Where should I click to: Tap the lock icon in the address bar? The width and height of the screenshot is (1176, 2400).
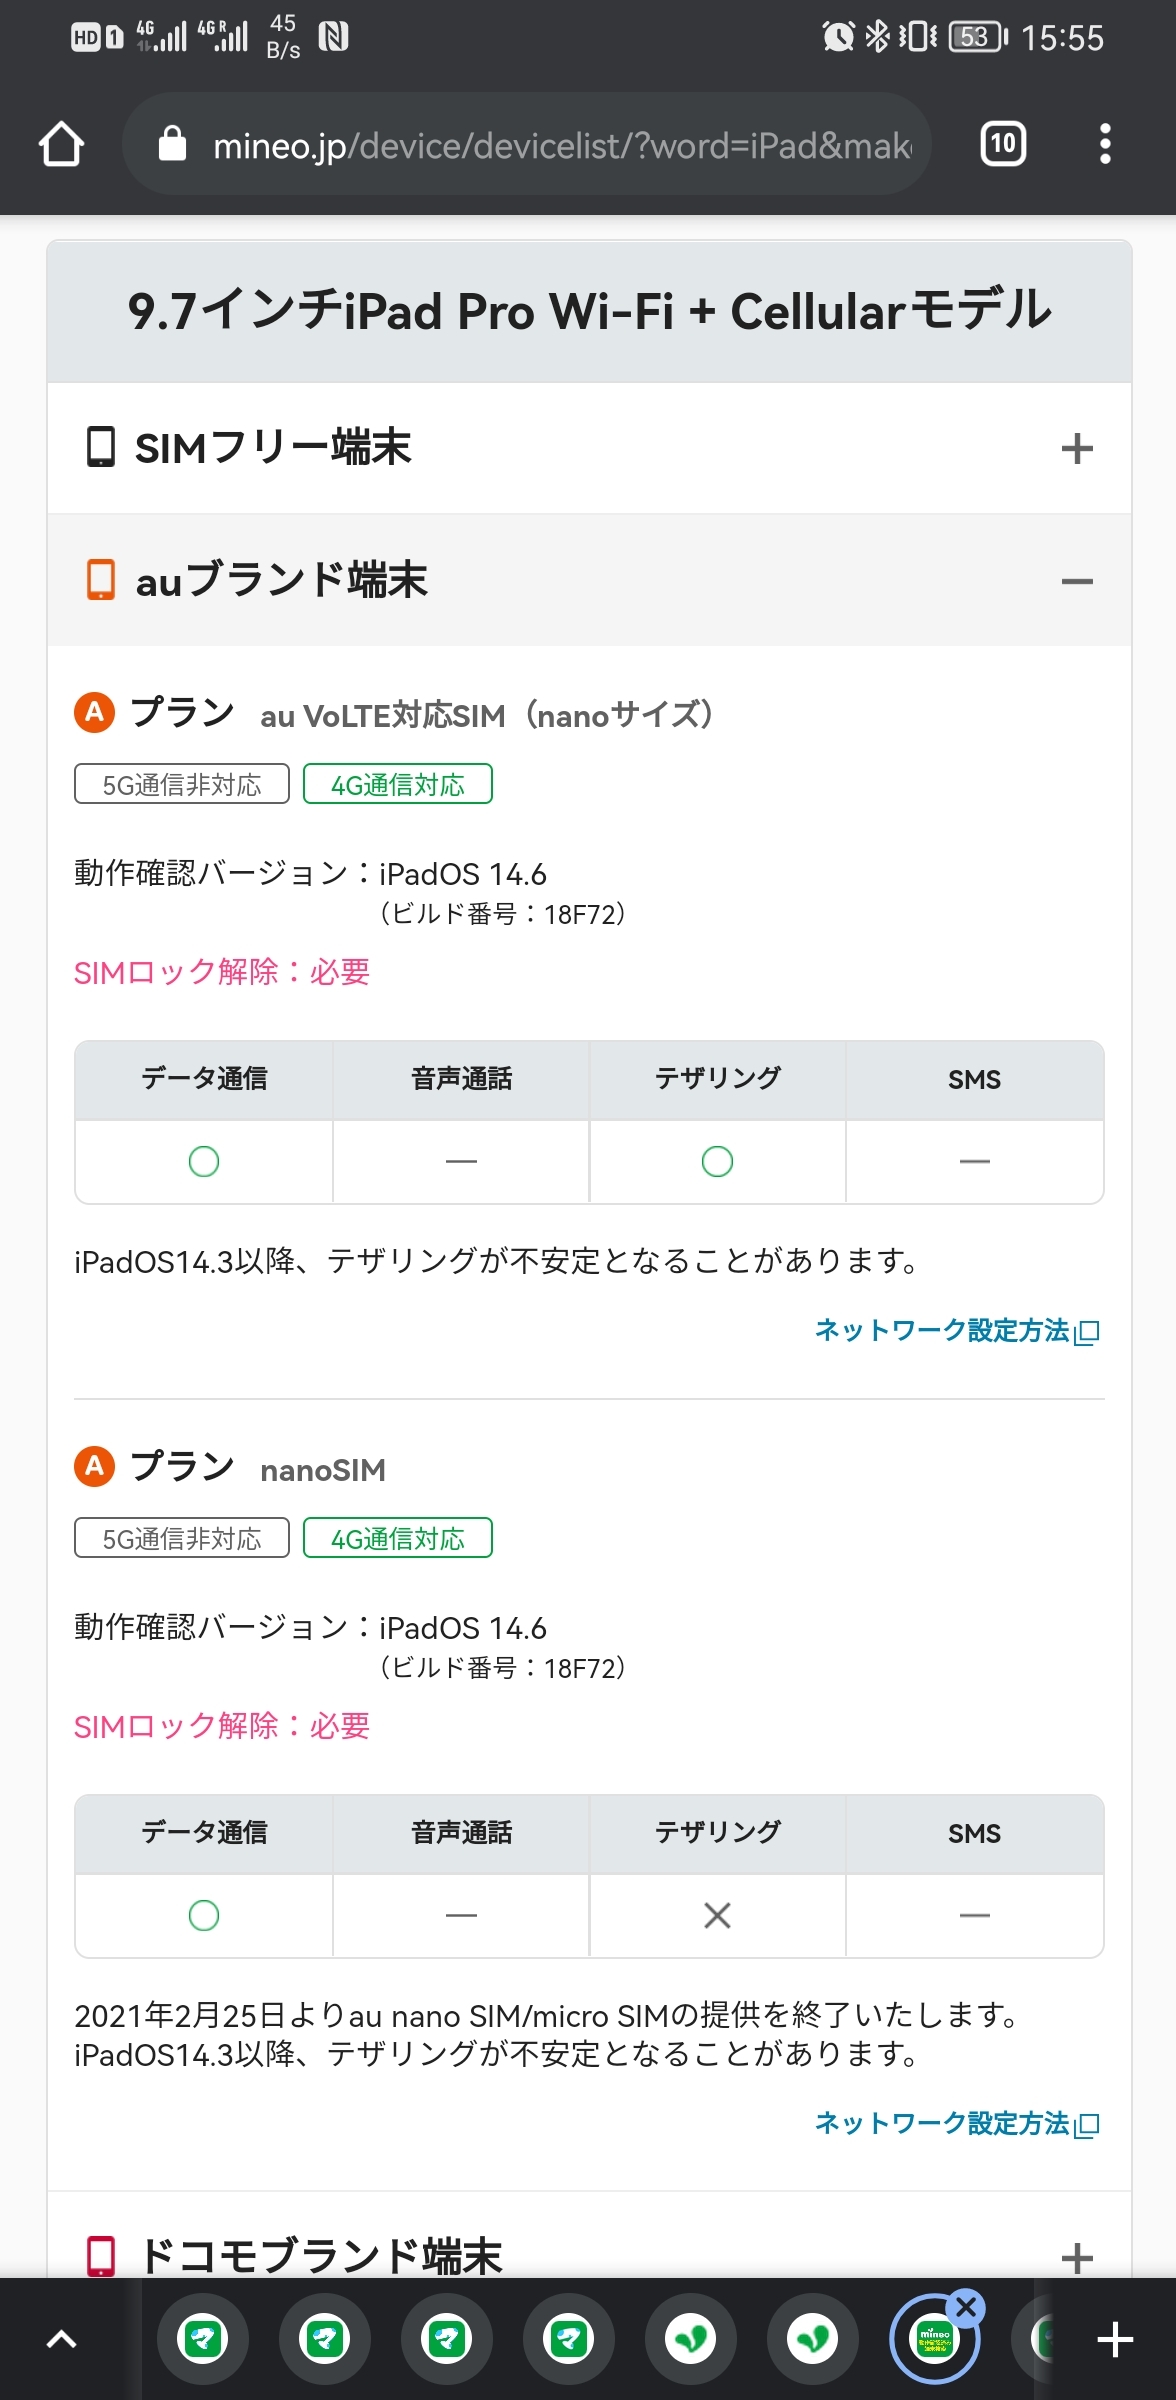173,144
